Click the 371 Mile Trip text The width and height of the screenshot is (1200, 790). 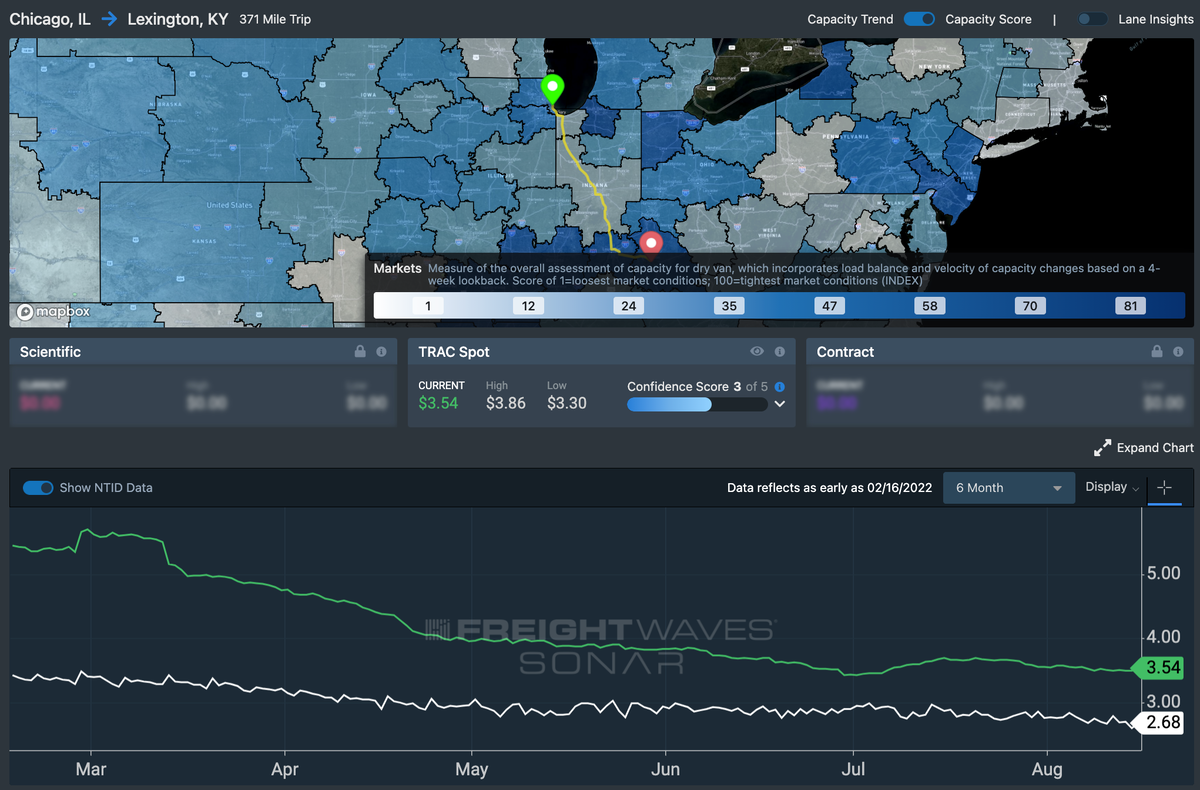275,19
